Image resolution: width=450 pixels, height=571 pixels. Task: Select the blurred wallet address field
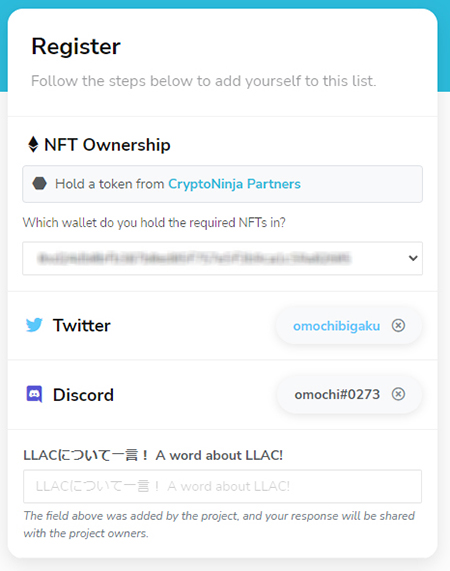tap(222, 258)
